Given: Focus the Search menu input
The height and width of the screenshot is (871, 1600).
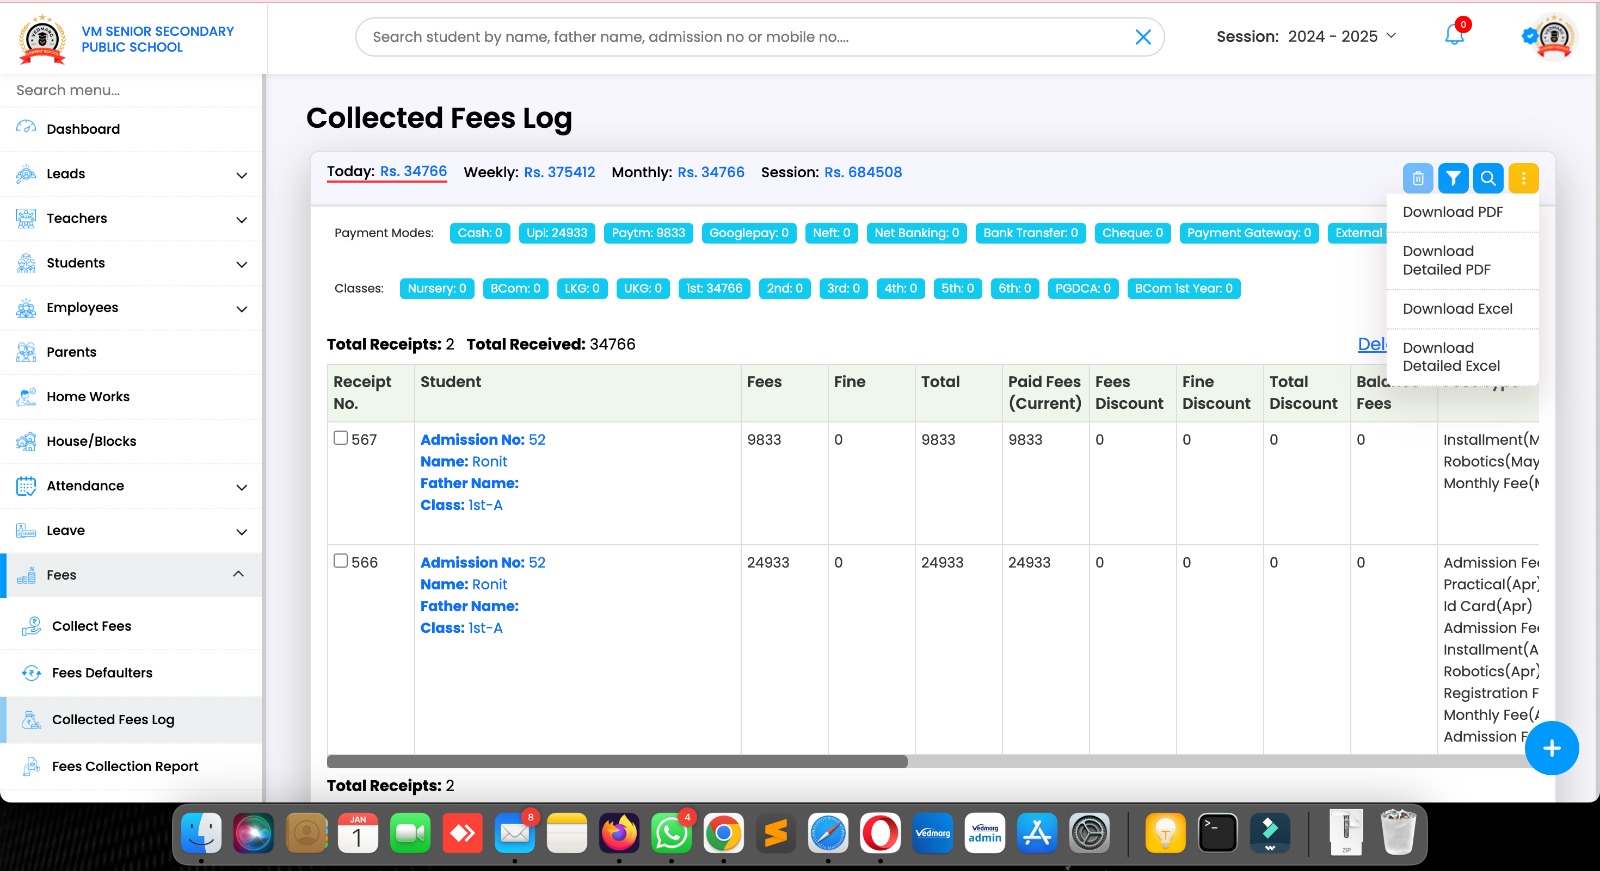Looking at the screenshot, I should click(x=131, y=90).
